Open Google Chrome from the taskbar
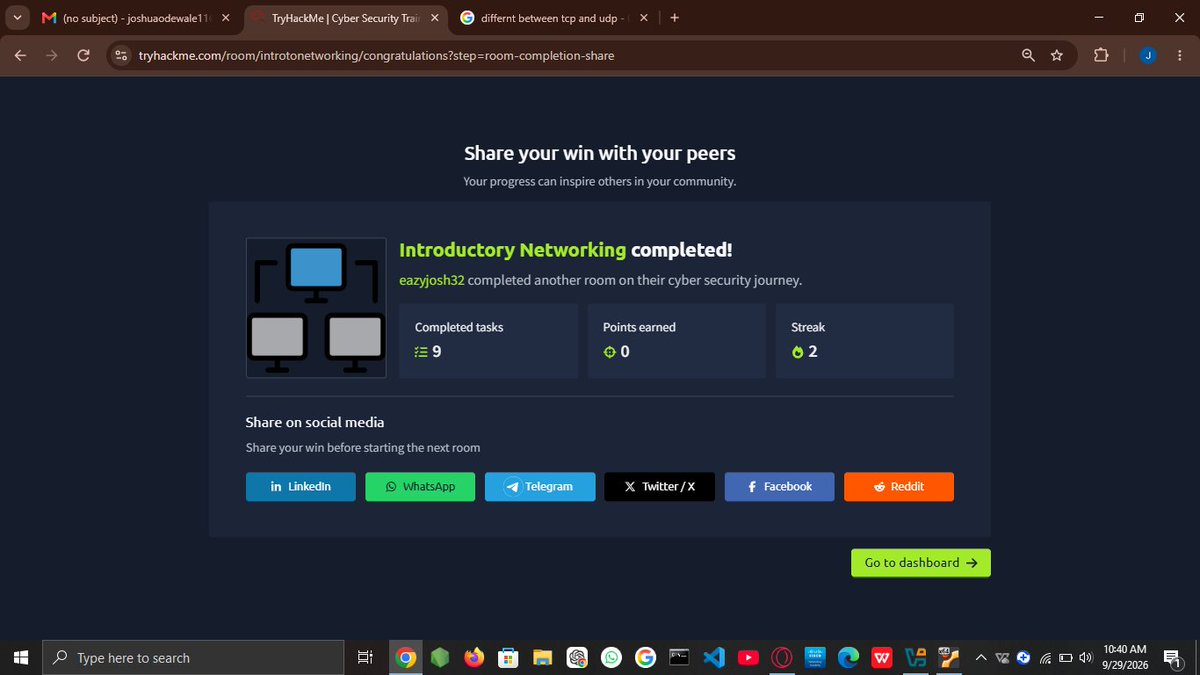This screenshot has width=1200, height=675. [405, 657]
